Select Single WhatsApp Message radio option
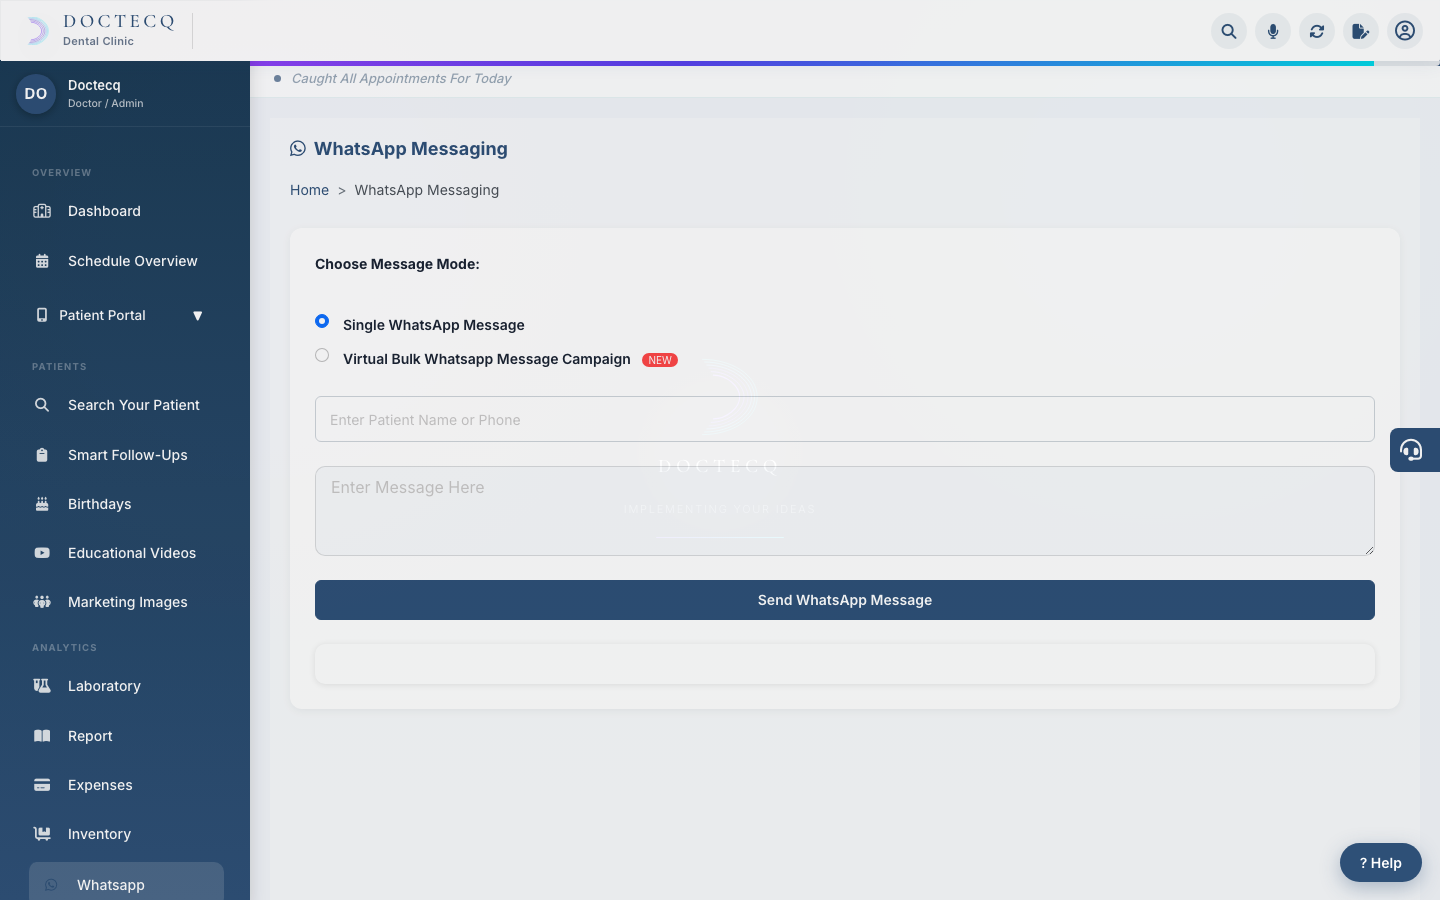 [x=322, y=321]
